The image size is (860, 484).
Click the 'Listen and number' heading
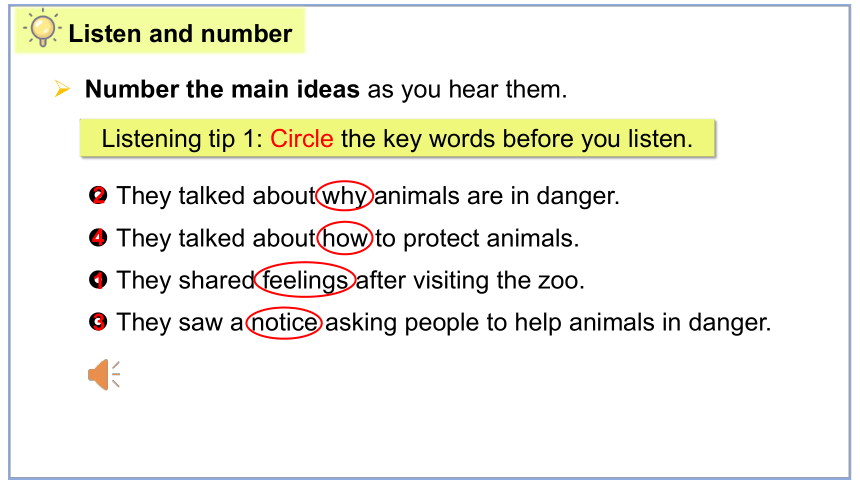(180, 33)
